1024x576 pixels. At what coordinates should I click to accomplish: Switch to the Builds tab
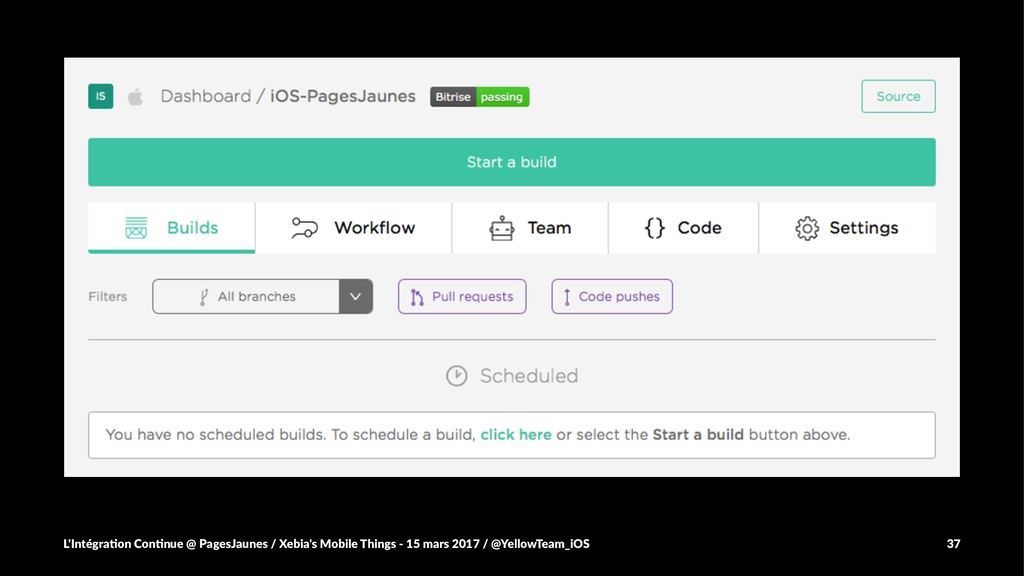click(172, 227)
